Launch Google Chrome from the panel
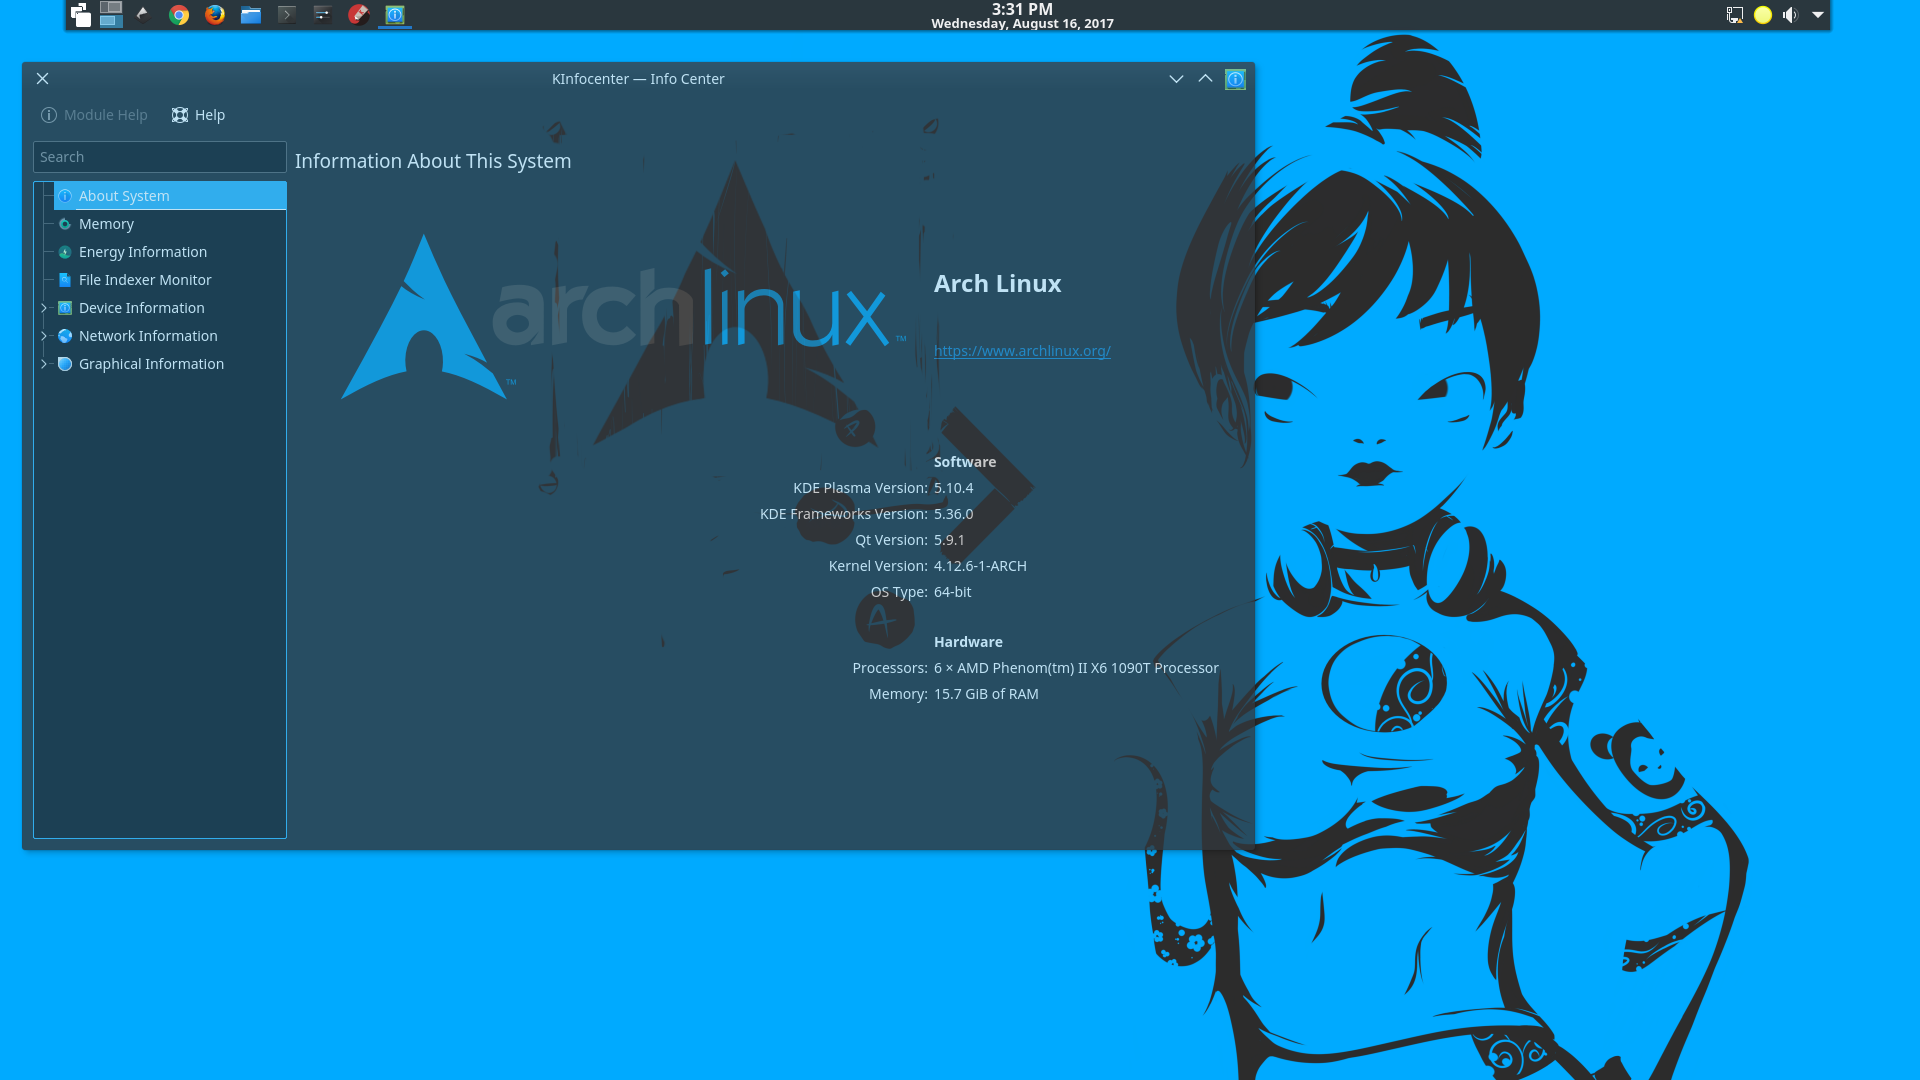1920x1080 pixels. point(179,14)
